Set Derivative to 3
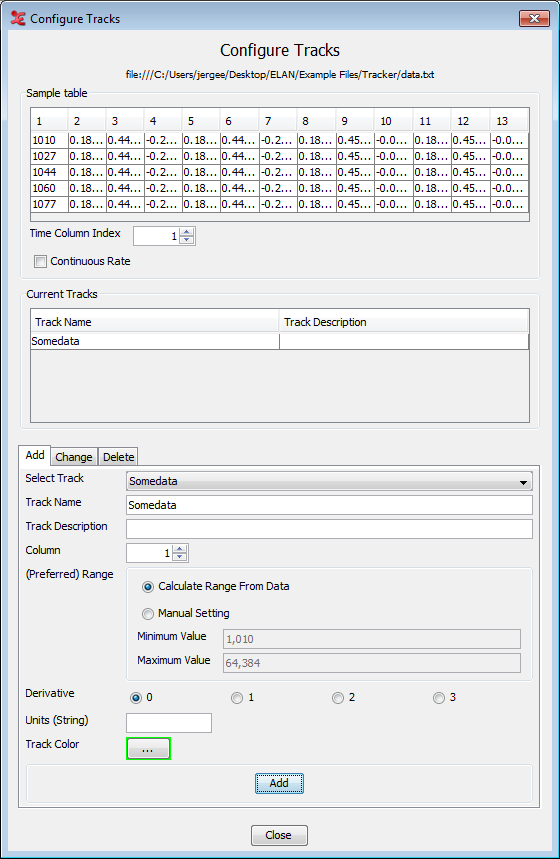This screenshot has height=859, width=560. [x=439, y=697]
